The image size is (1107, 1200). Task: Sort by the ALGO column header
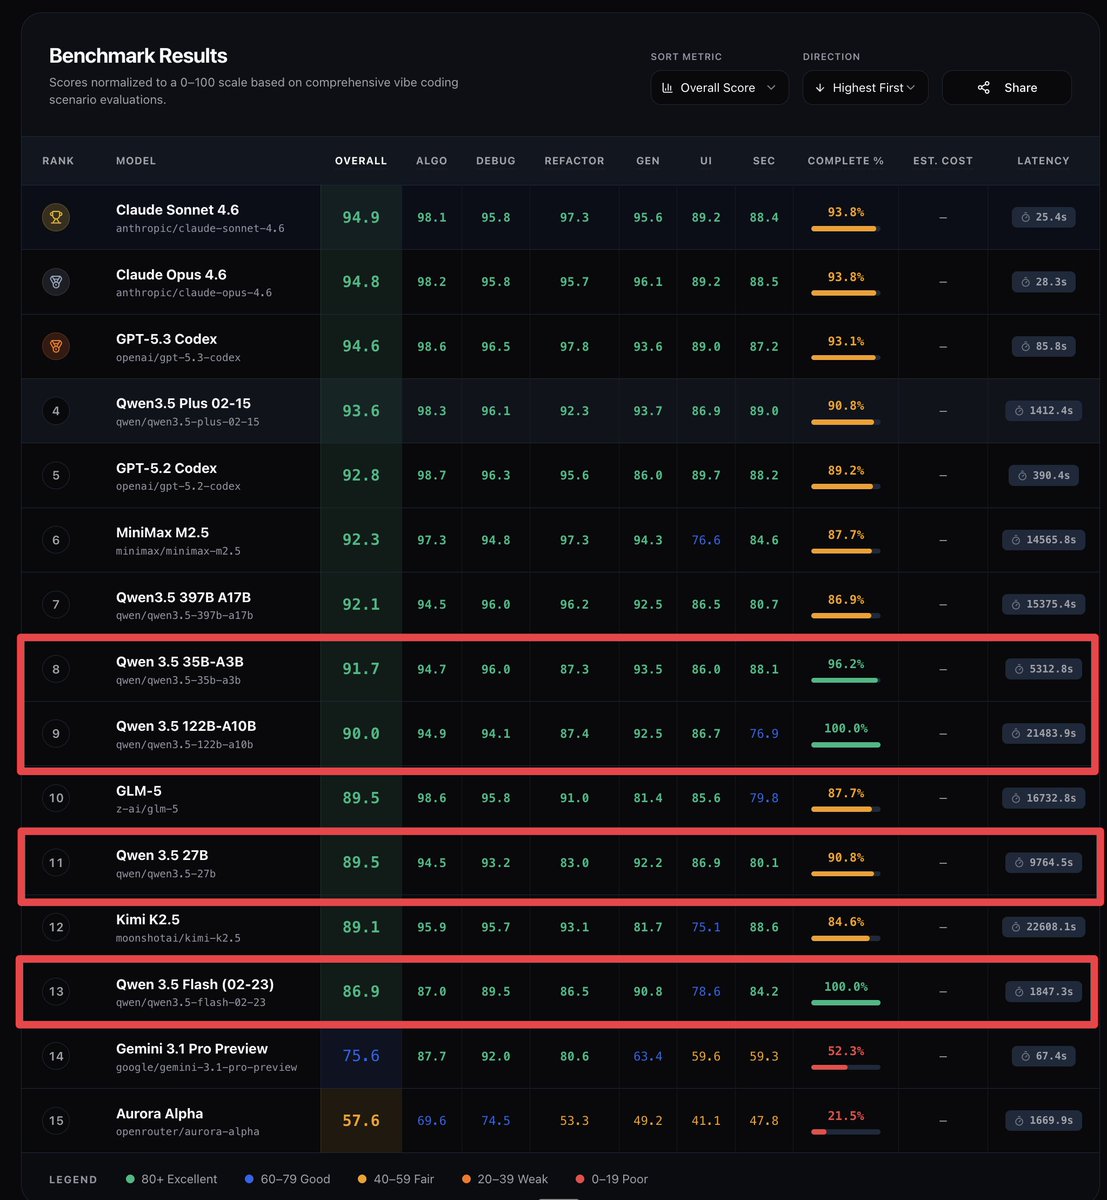coord(432,161)
